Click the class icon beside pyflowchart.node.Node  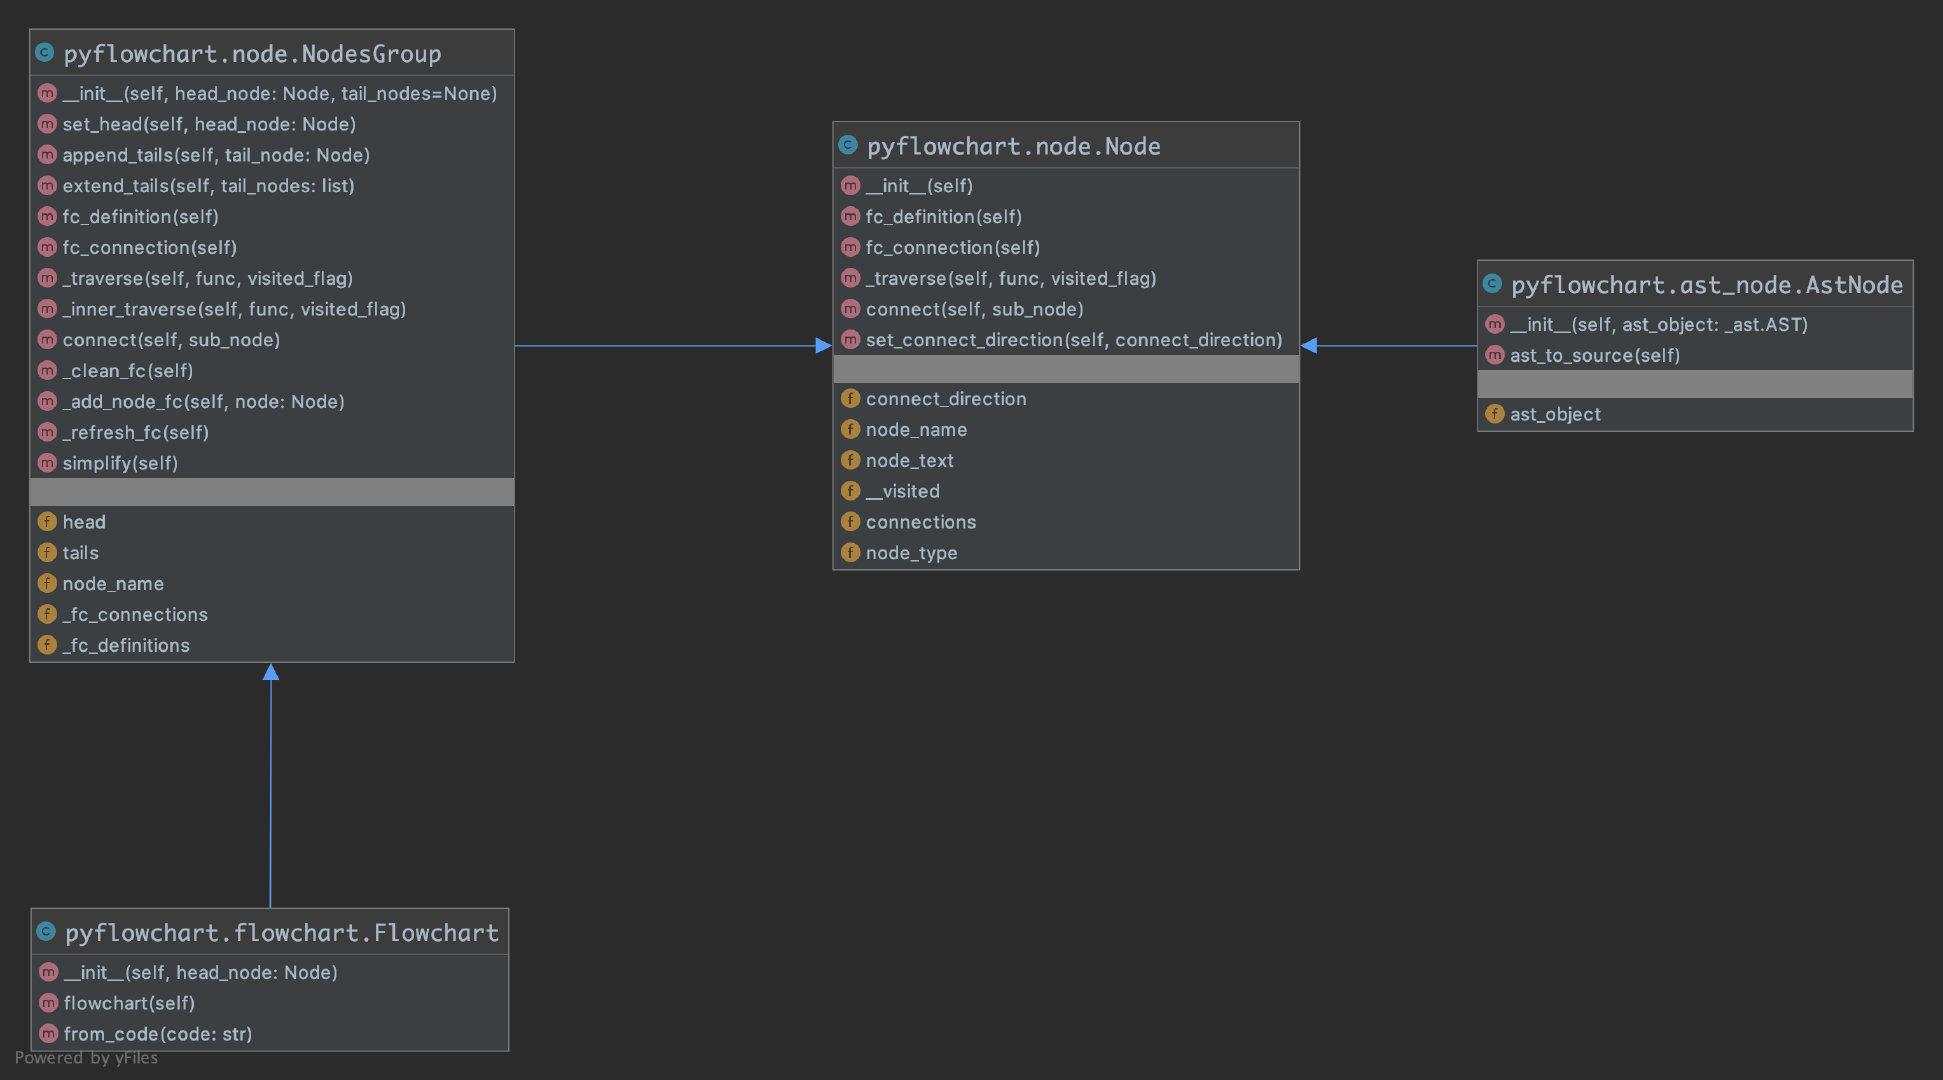(848, 146)
